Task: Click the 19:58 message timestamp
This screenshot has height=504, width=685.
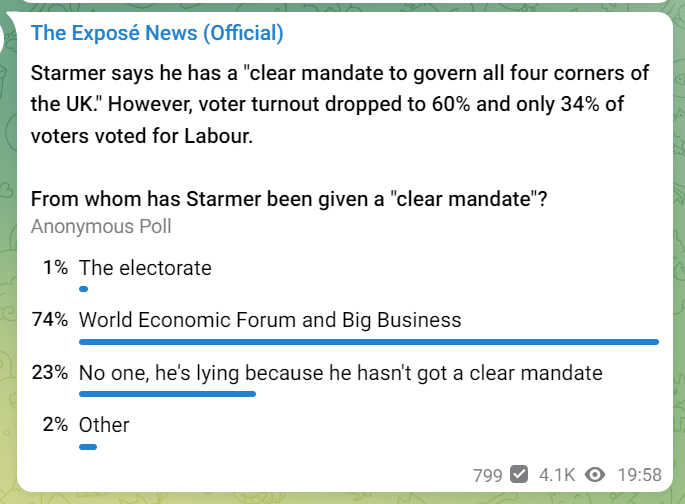Action: pos(640,475)
